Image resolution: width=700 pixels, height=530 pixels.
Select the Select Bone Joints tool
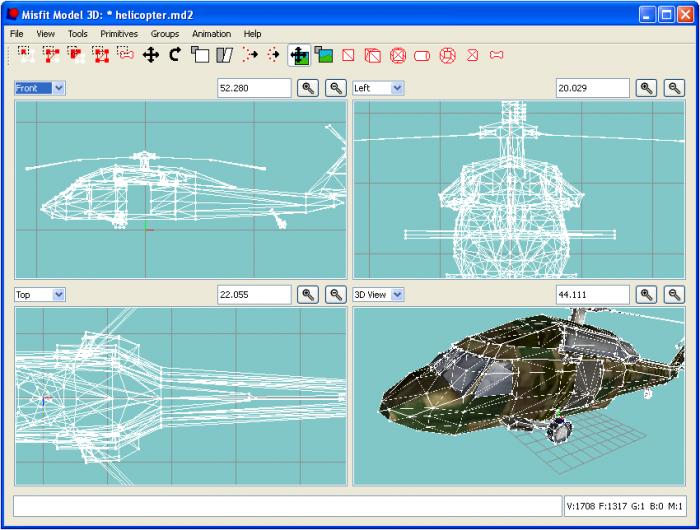coord(126,54)
